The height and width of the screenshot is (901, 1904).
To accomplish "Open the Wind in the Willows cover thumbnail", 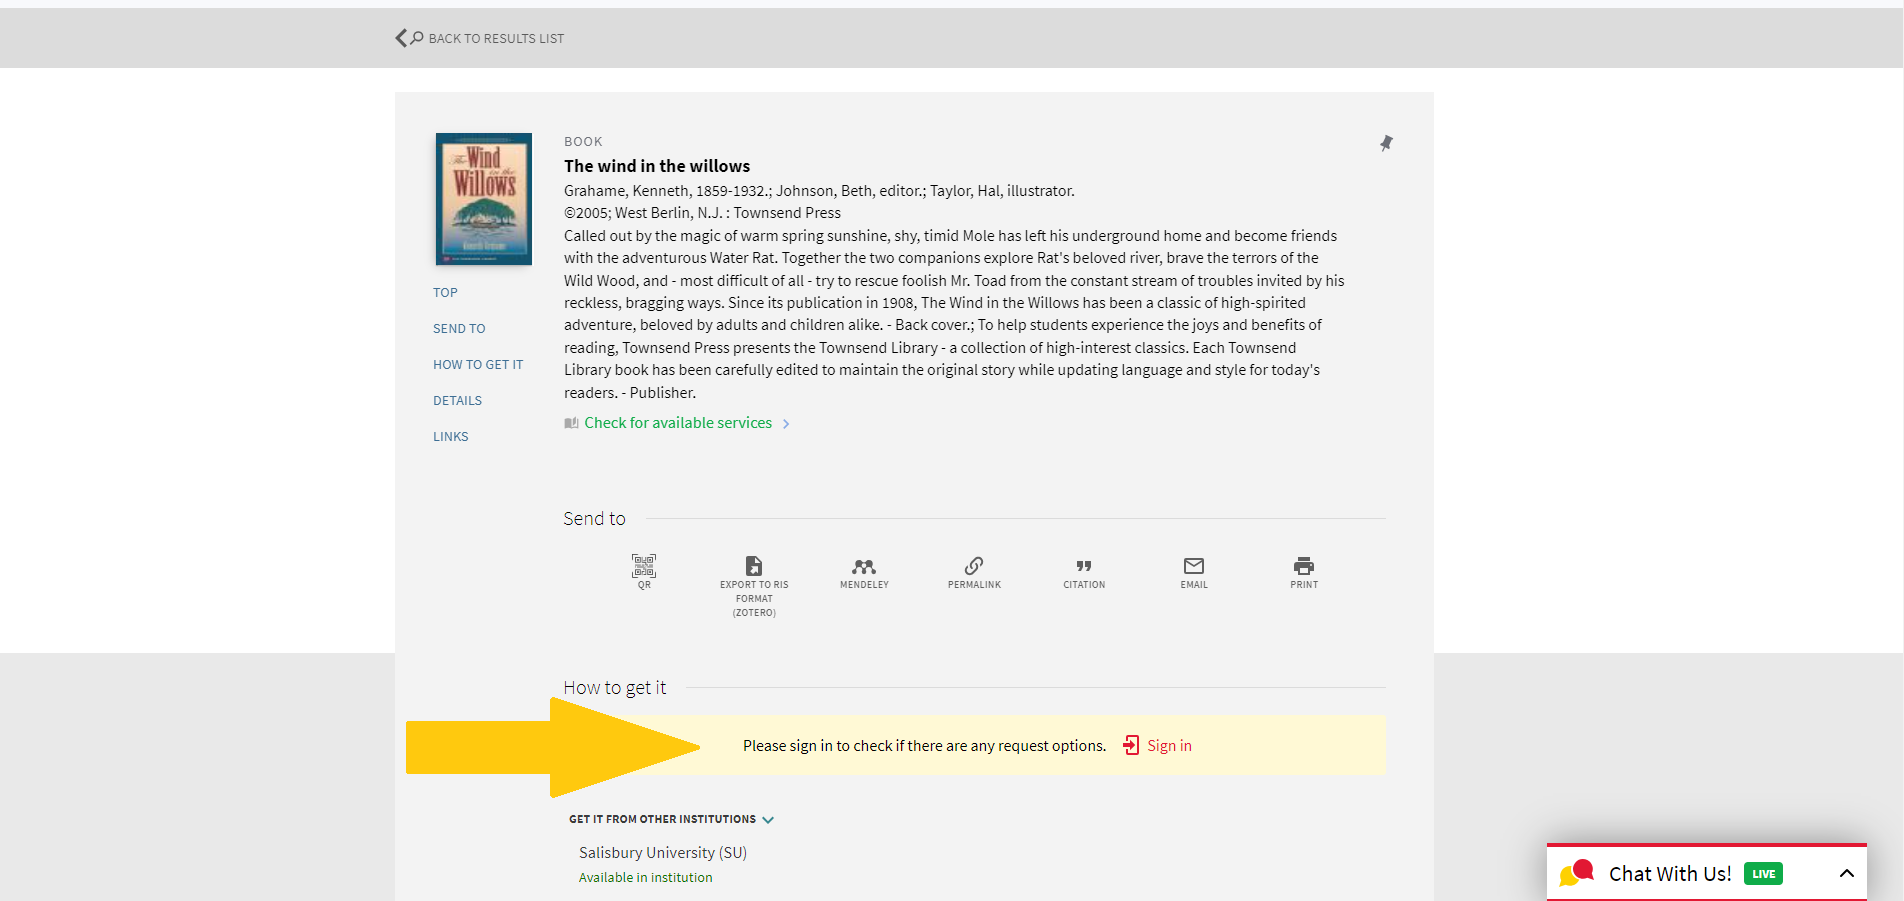I will (x=484, y=199).
